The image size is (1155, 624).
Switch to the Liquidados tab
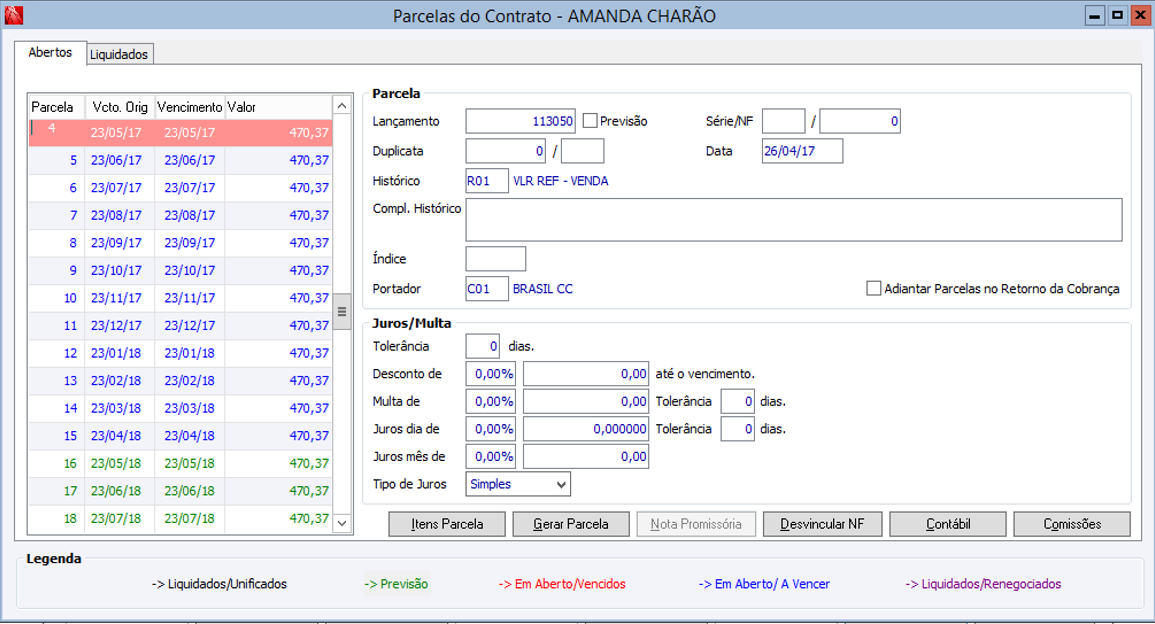click(x=119, y=55)
